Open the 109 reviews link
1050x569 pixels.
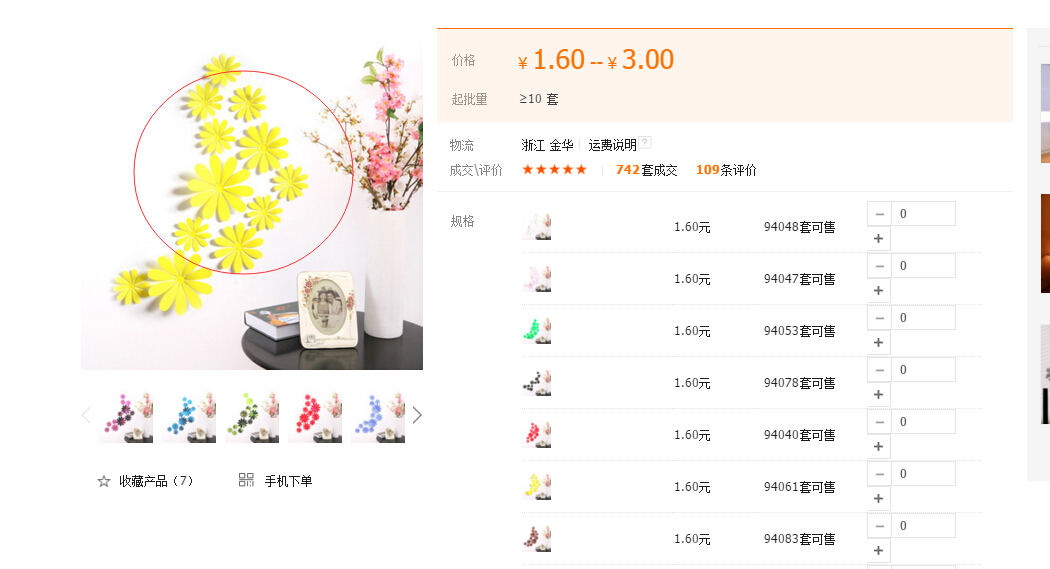click(726, 170)
